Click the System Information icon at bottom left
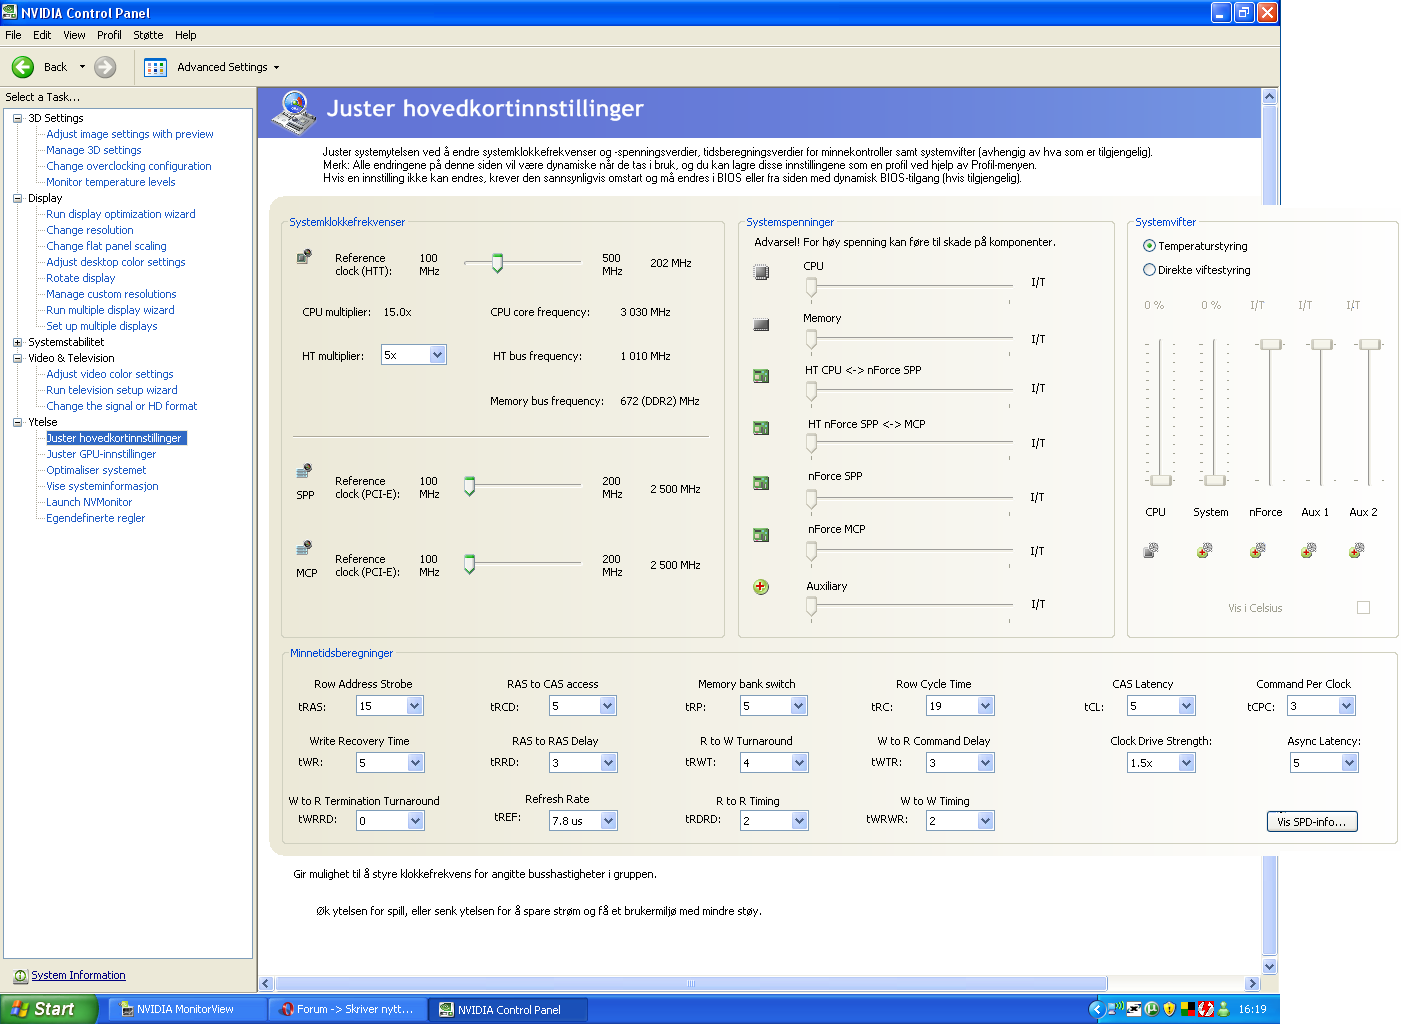This screenshot has height=1024, width=1401. 20,976
